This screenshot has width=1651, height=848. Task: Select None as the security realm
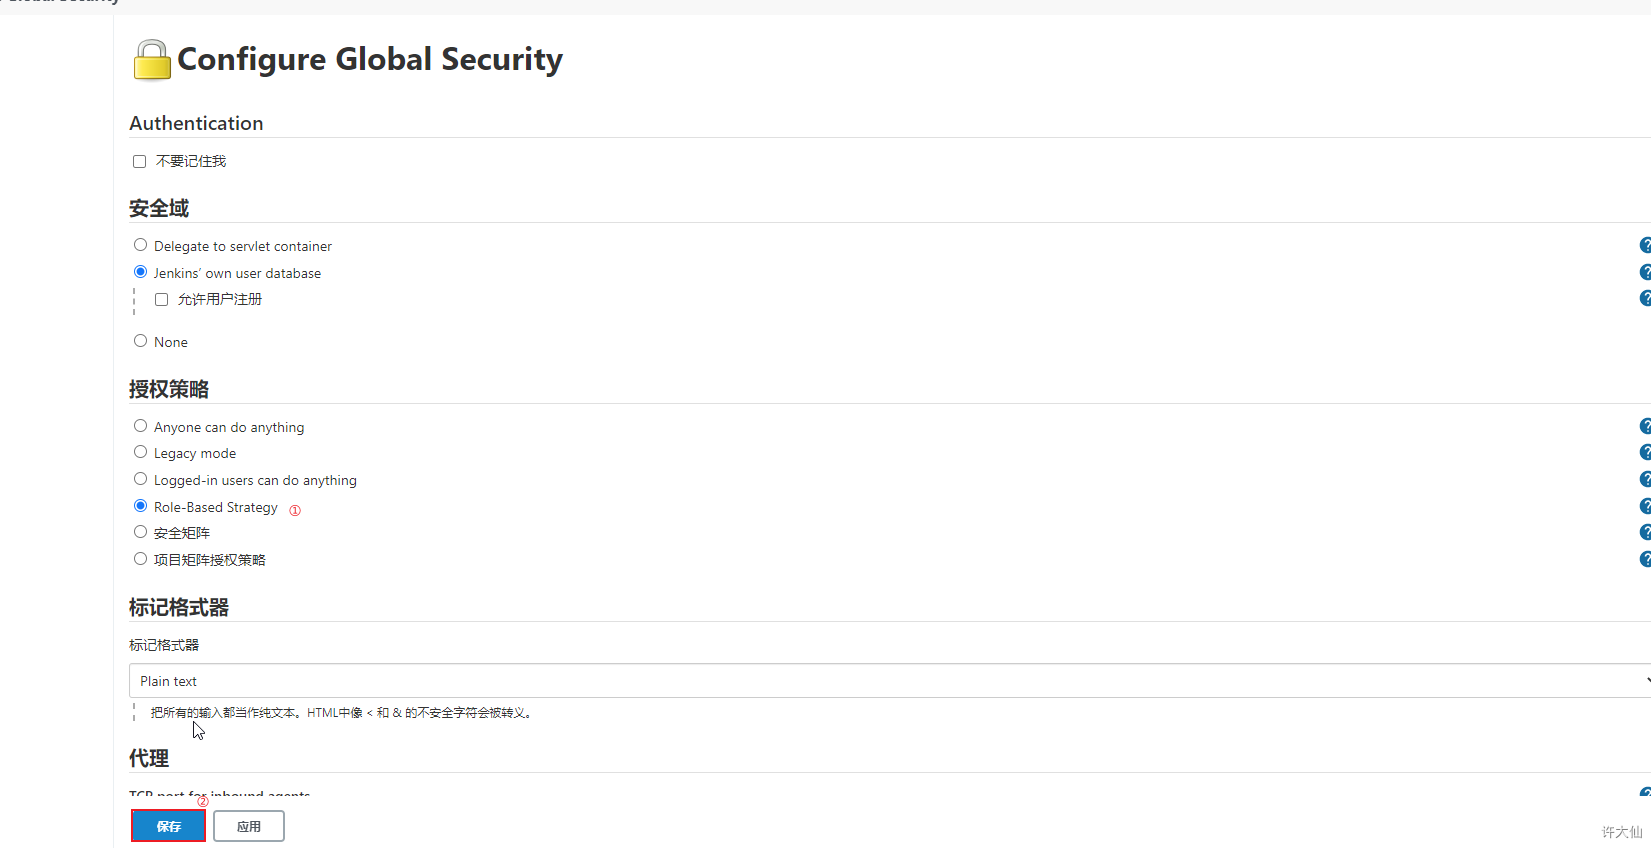tap(140, 341)
